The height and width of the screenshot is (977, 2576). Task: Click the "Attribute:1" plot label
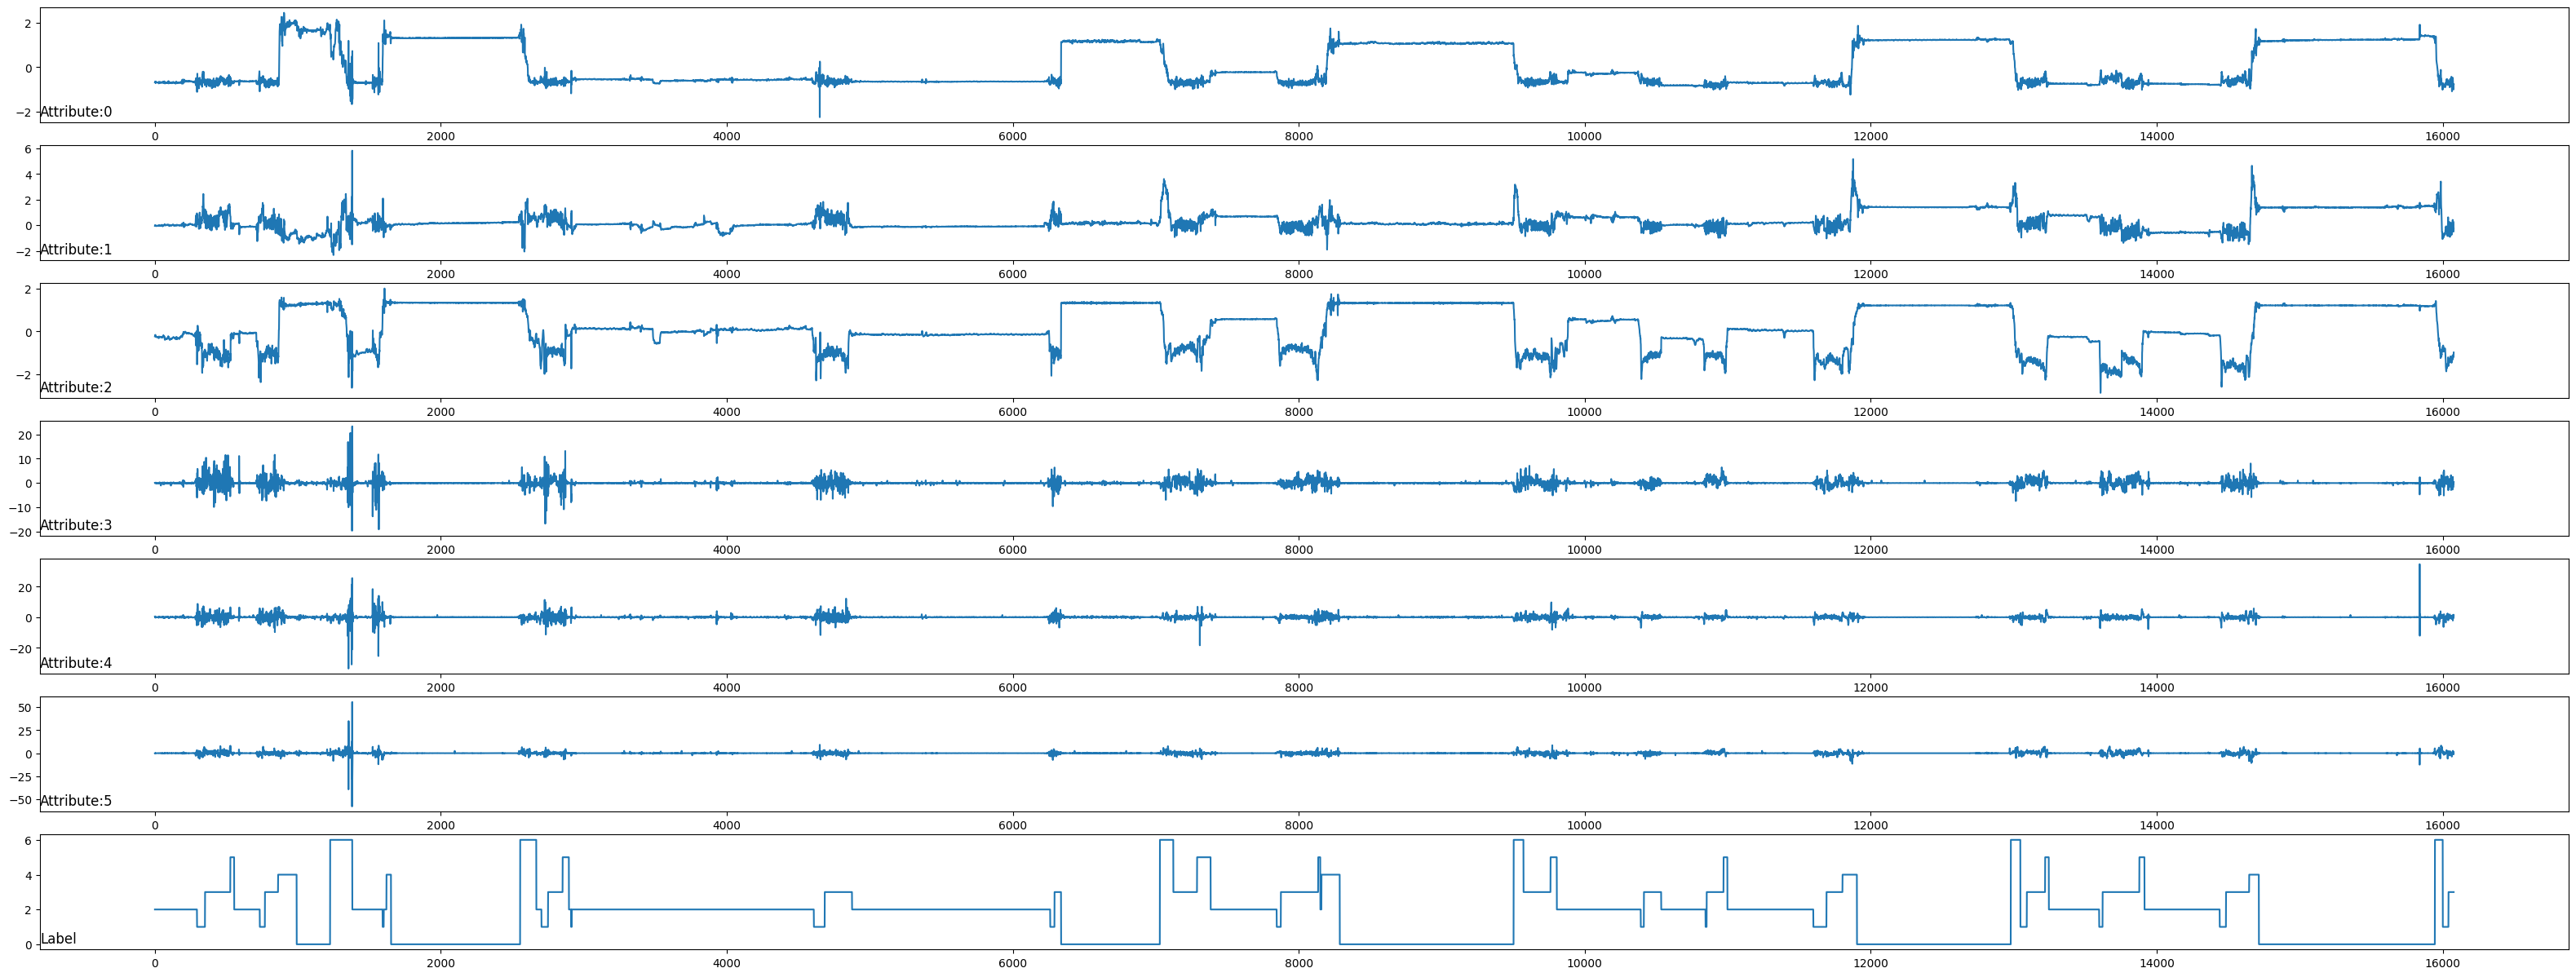point(76,250)
